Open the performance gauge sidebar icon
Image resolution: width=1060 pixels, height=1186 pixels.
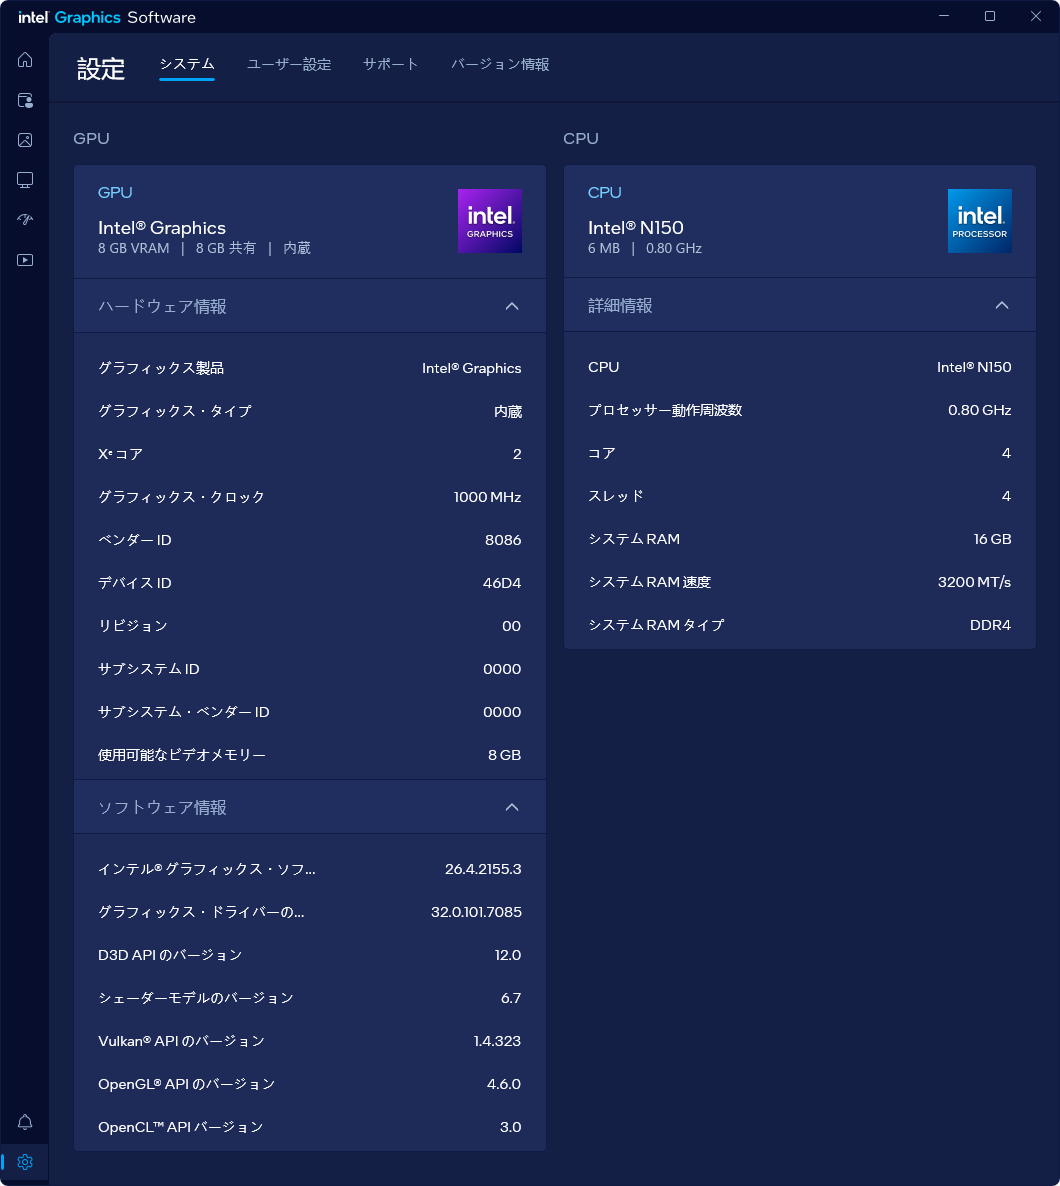pyautogui.click(x=25, y=220)
